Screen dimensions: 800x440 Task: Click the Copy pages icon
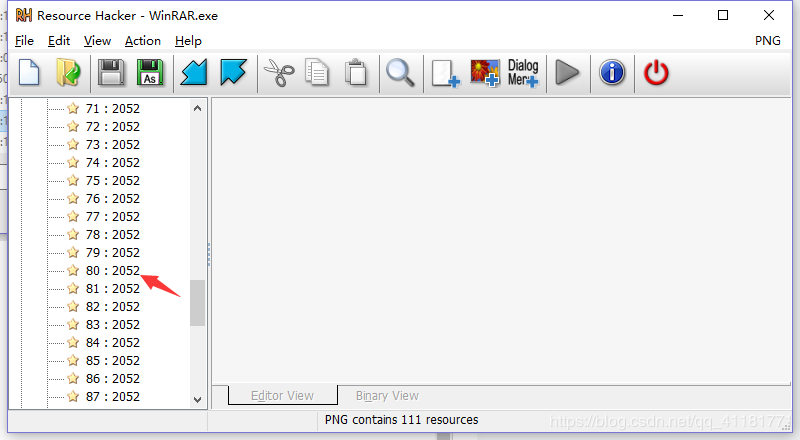click(x=317, y=73)
